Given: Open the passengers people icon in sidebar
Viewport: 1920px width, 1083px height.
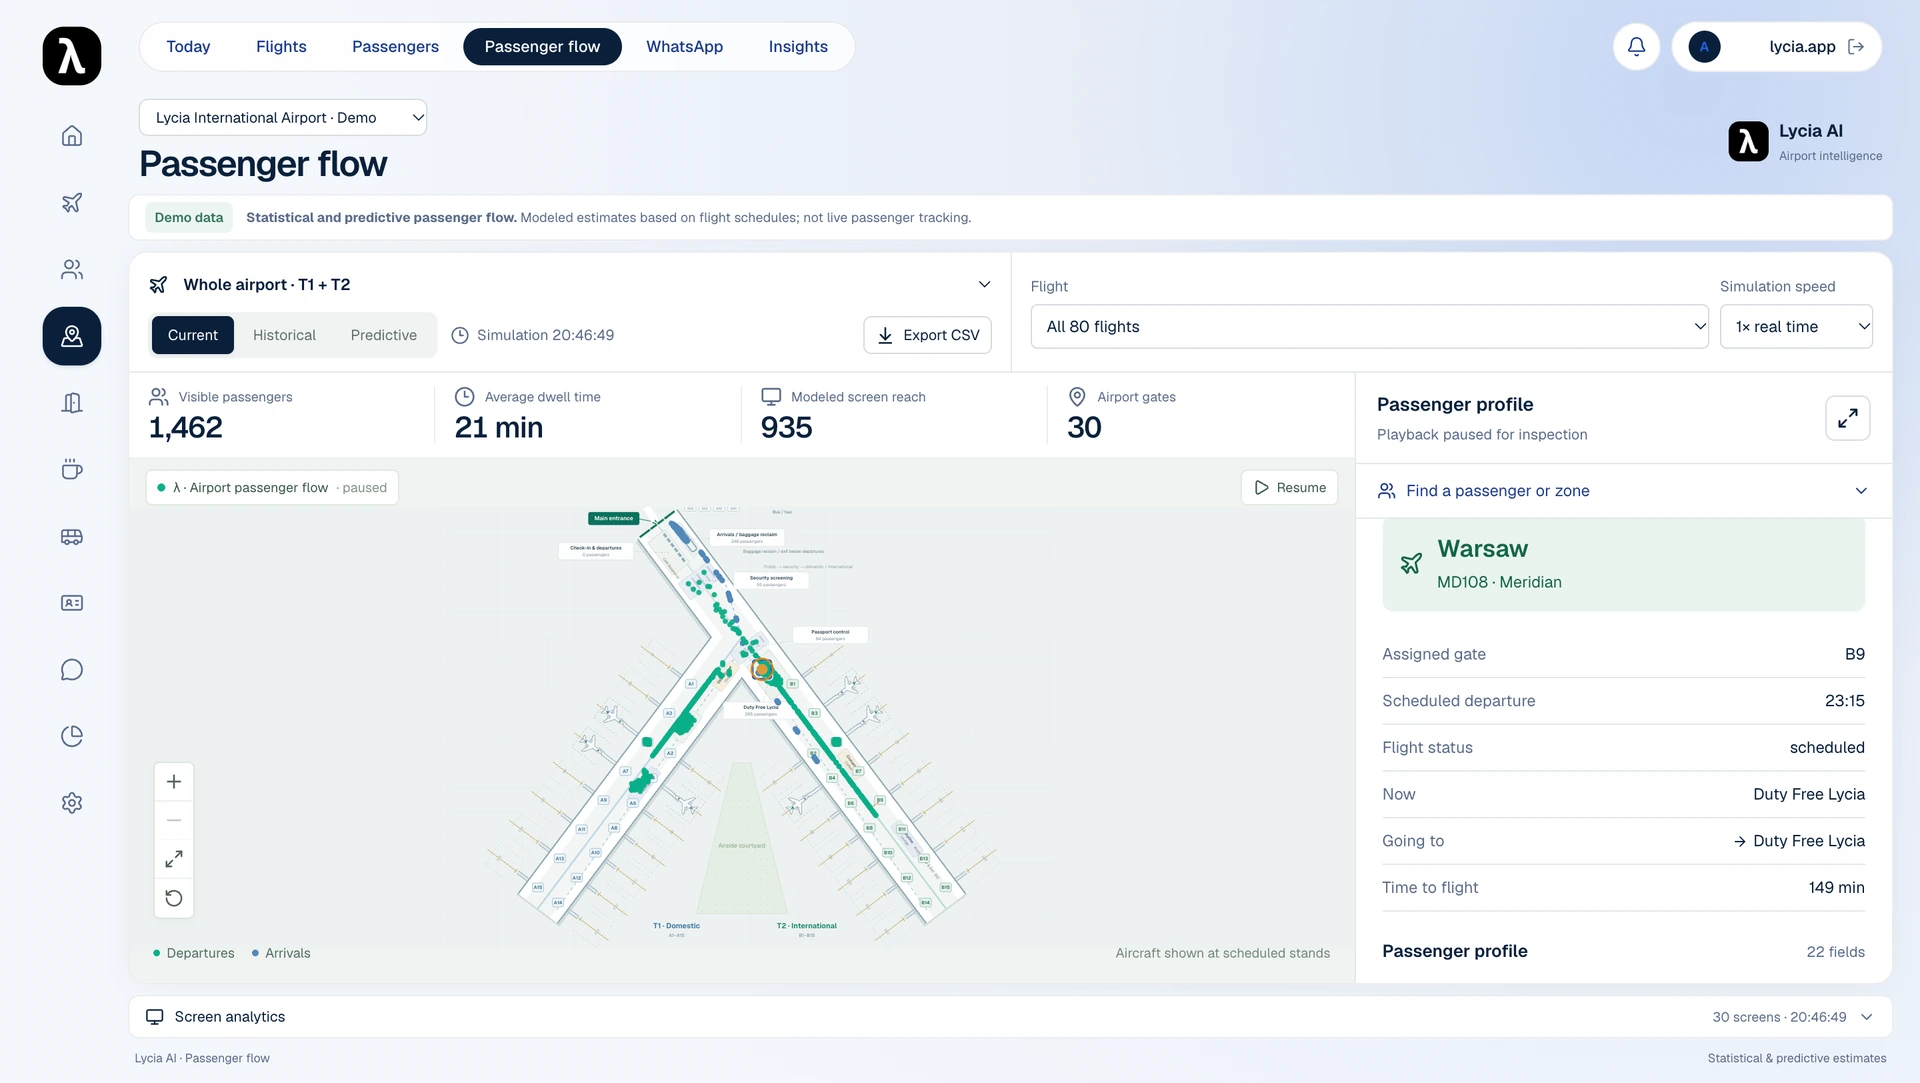Looking at the screenshot, I should [x=72, y=270].
